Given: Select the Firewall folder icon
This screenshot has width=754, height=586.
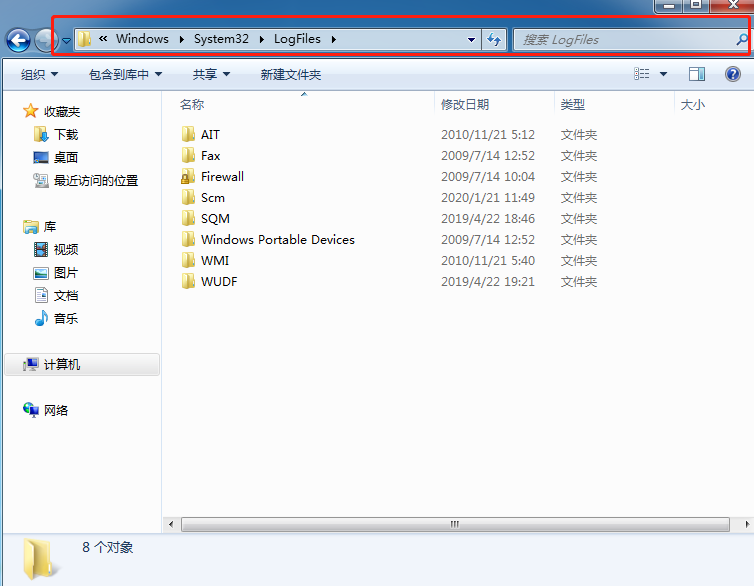Looking at the screenshot, I should pyautogui.click(x=187, y=177).
